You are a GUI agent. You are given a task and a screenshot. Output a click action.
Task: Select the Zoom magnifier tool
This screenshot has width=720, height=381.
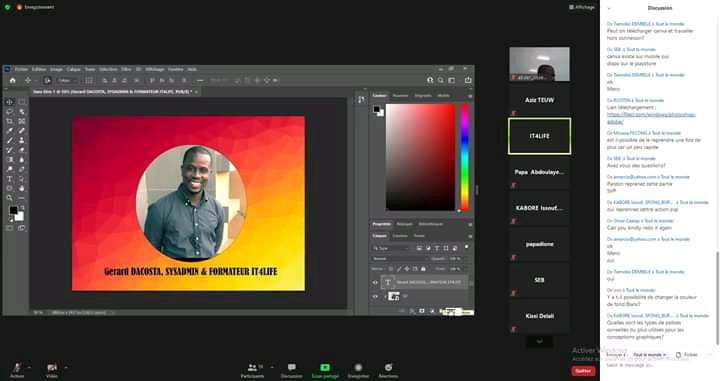pos(10,198)
